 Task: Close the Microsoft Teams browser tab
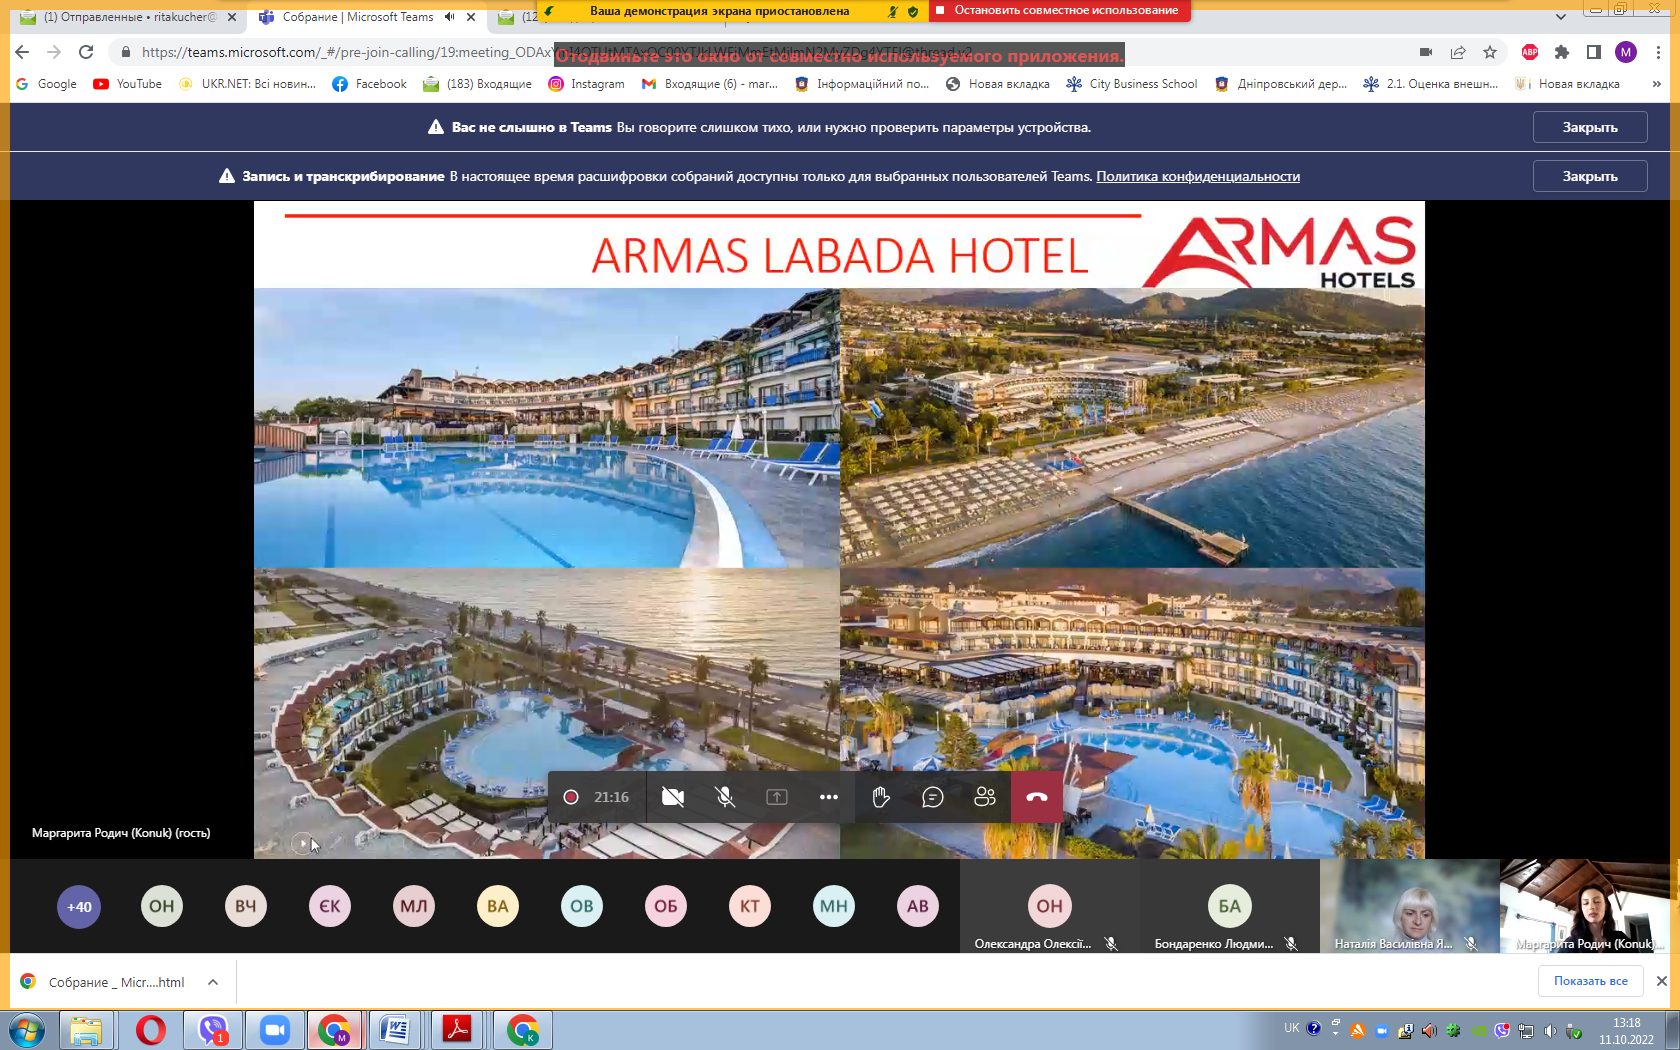click(471, 17)
